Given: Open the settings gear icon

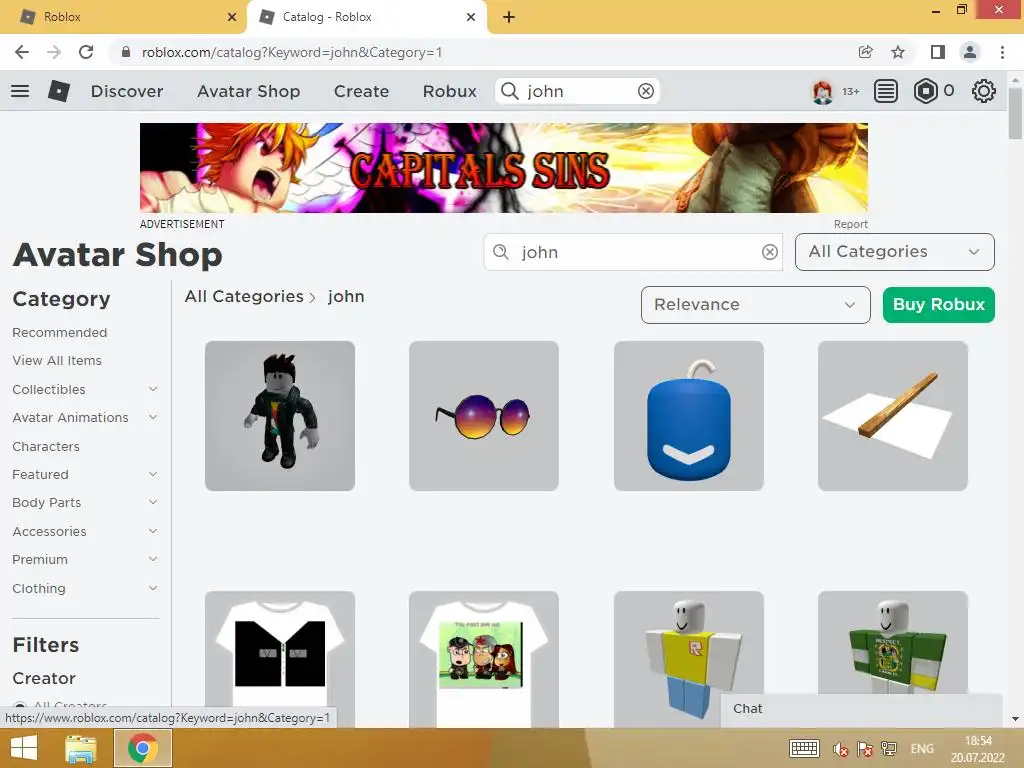Looking at the screenshot, I should click(x=984, y=91).
